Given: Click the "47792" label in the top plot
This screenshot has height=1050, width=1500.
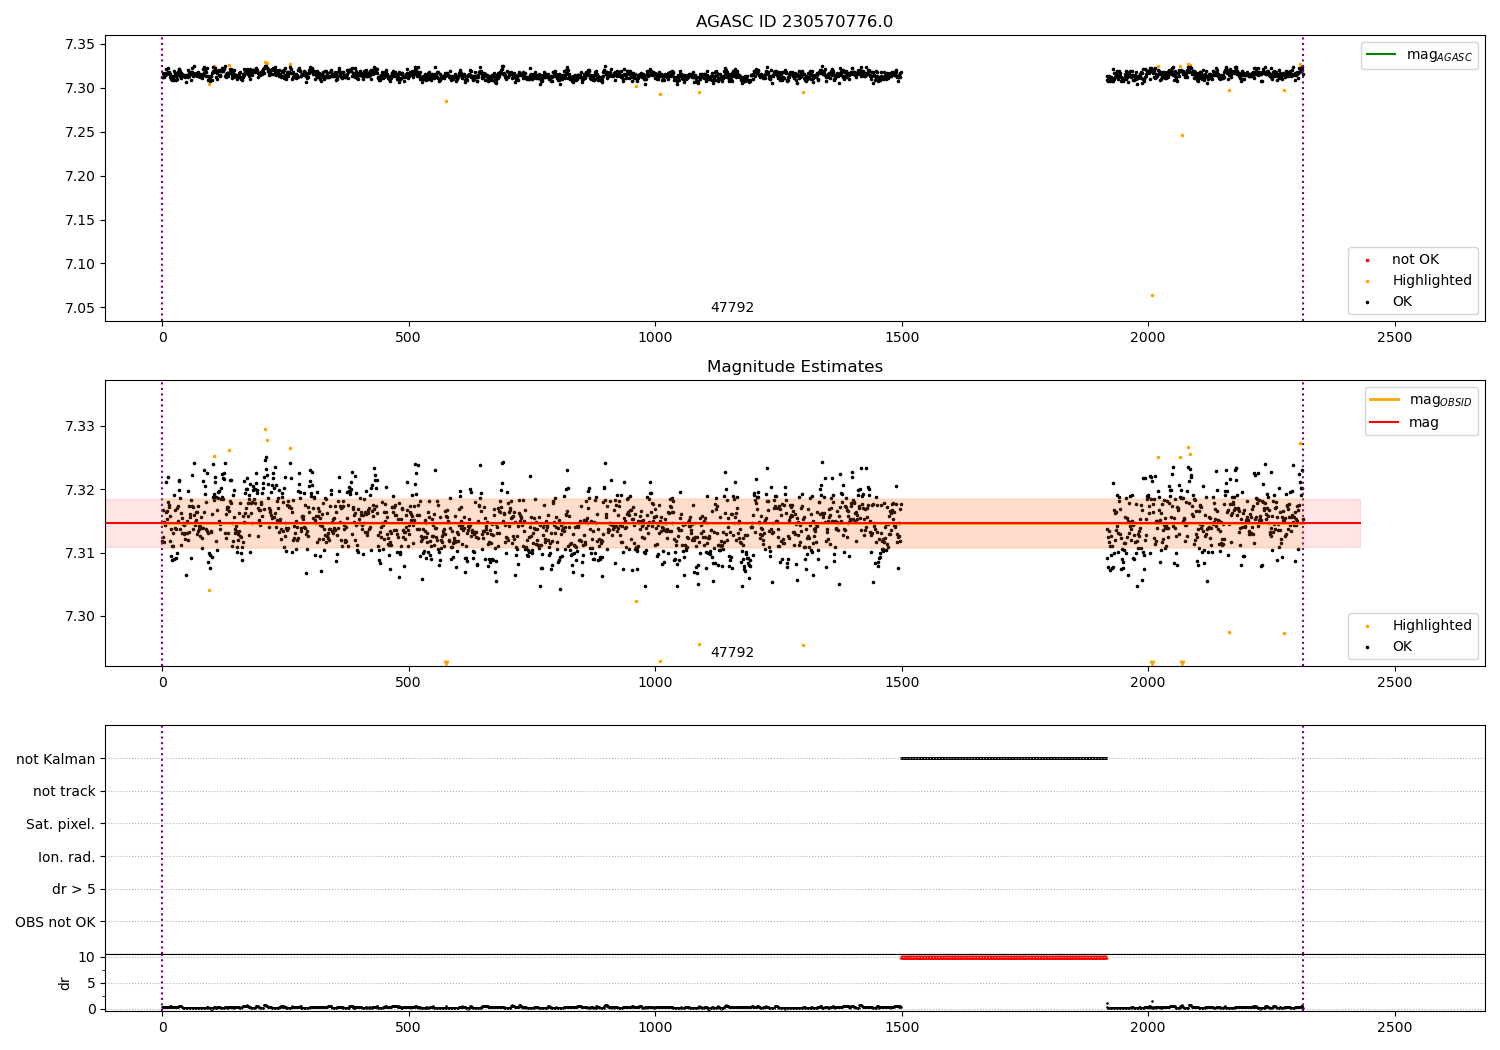Looking at the screenshot, I should [x=732, y=307].
